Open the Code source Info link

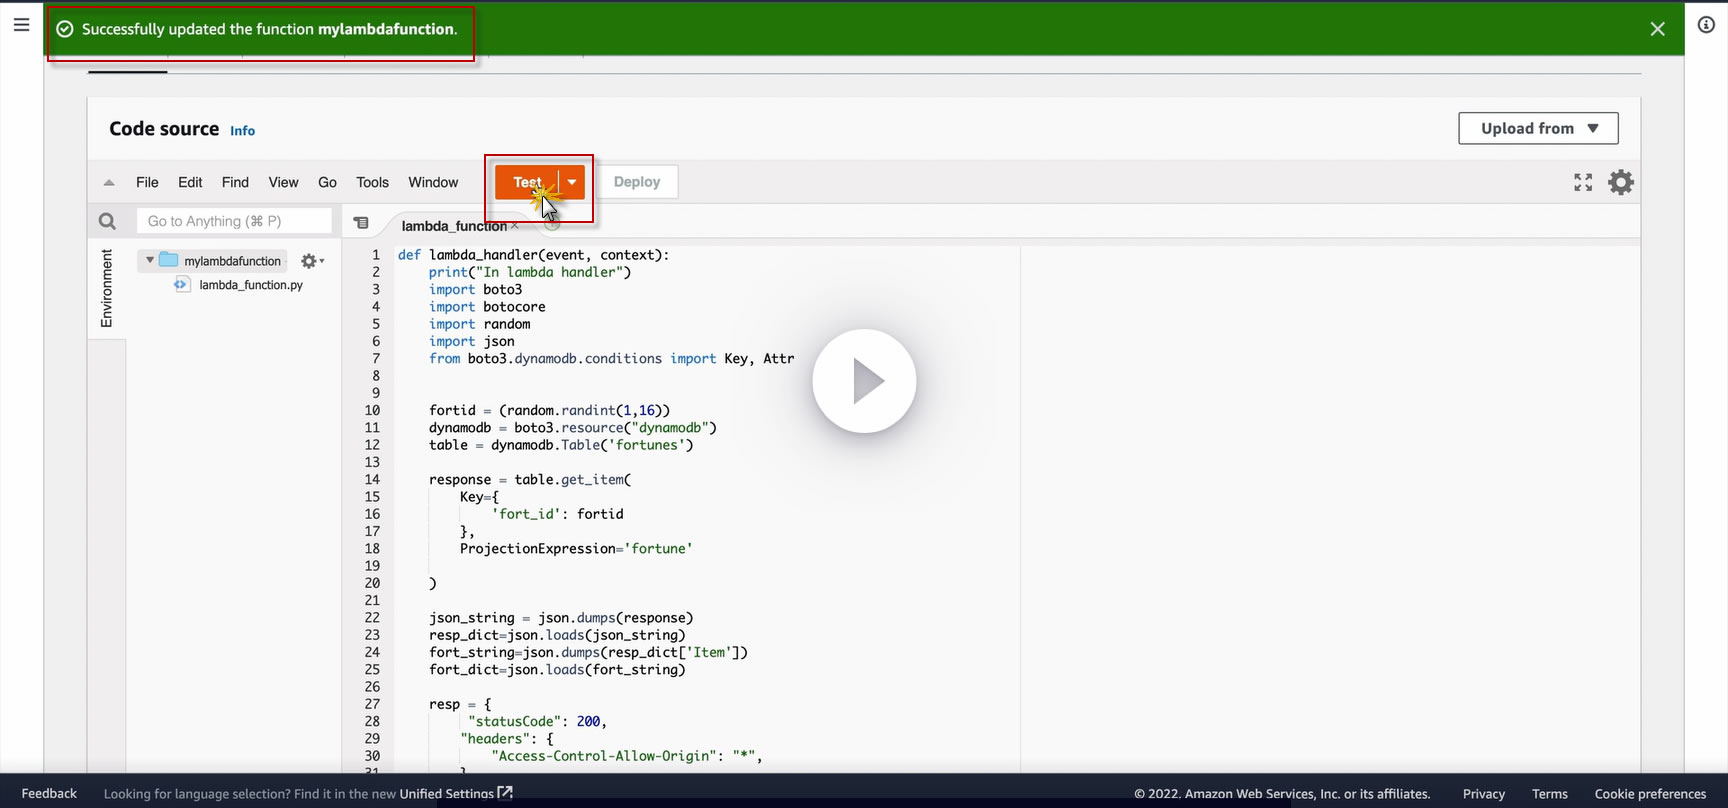click(x=242, y=131)
